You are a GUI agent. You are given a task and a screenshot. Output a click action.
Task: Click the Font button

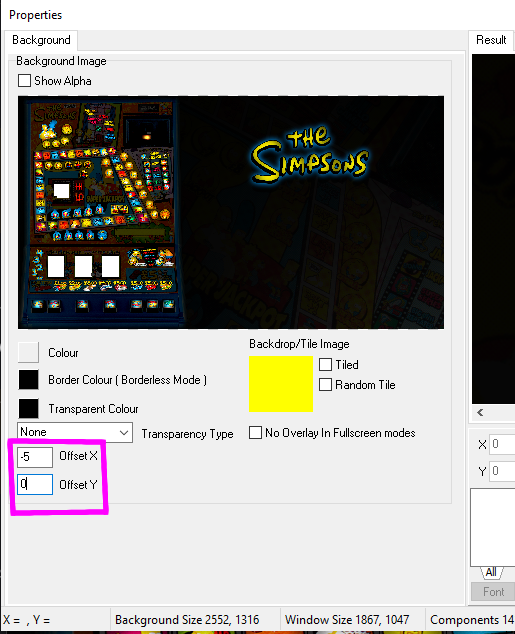[x=493, y=592]
